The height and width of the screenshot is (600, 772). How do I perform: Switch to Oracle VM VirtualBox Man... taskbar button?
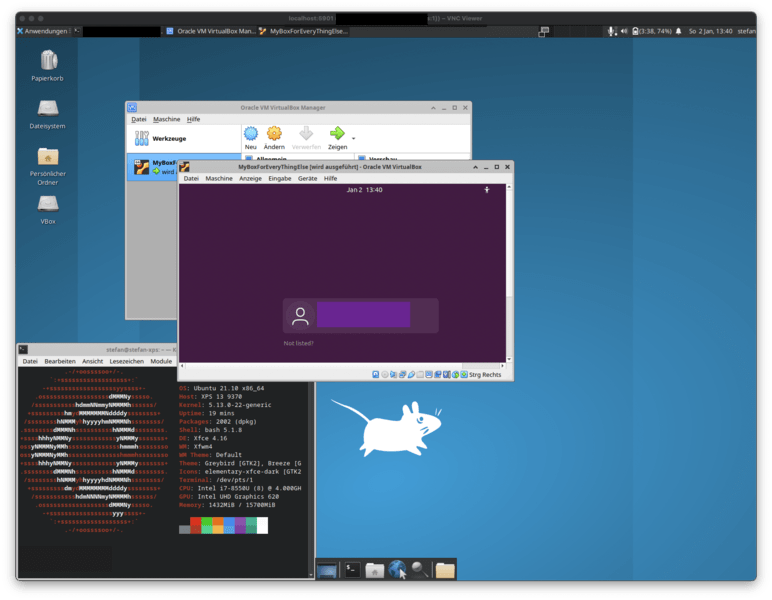(211, 31)
